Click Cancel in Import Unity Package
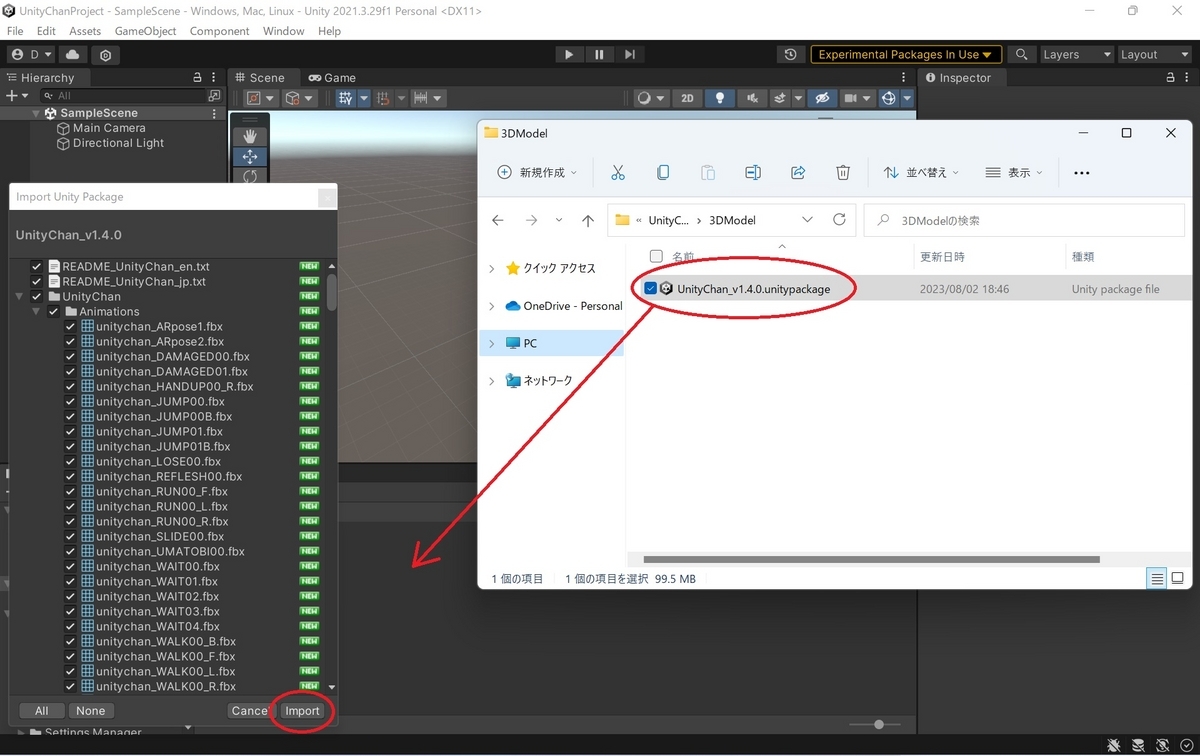 pos(249,711)
